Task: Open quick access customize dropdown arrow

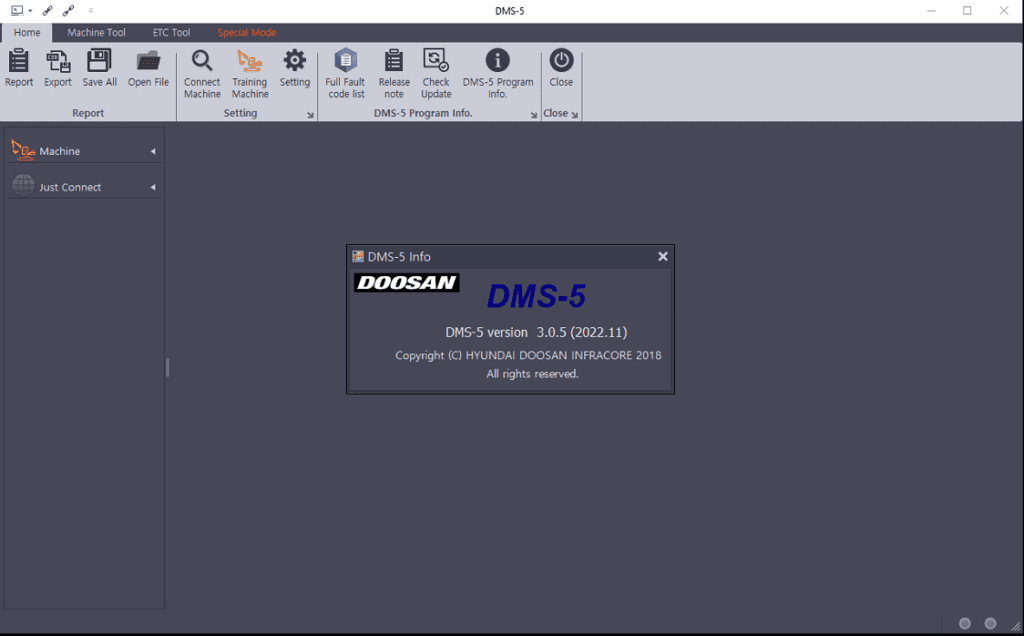Action: click(x=91, y=10)
